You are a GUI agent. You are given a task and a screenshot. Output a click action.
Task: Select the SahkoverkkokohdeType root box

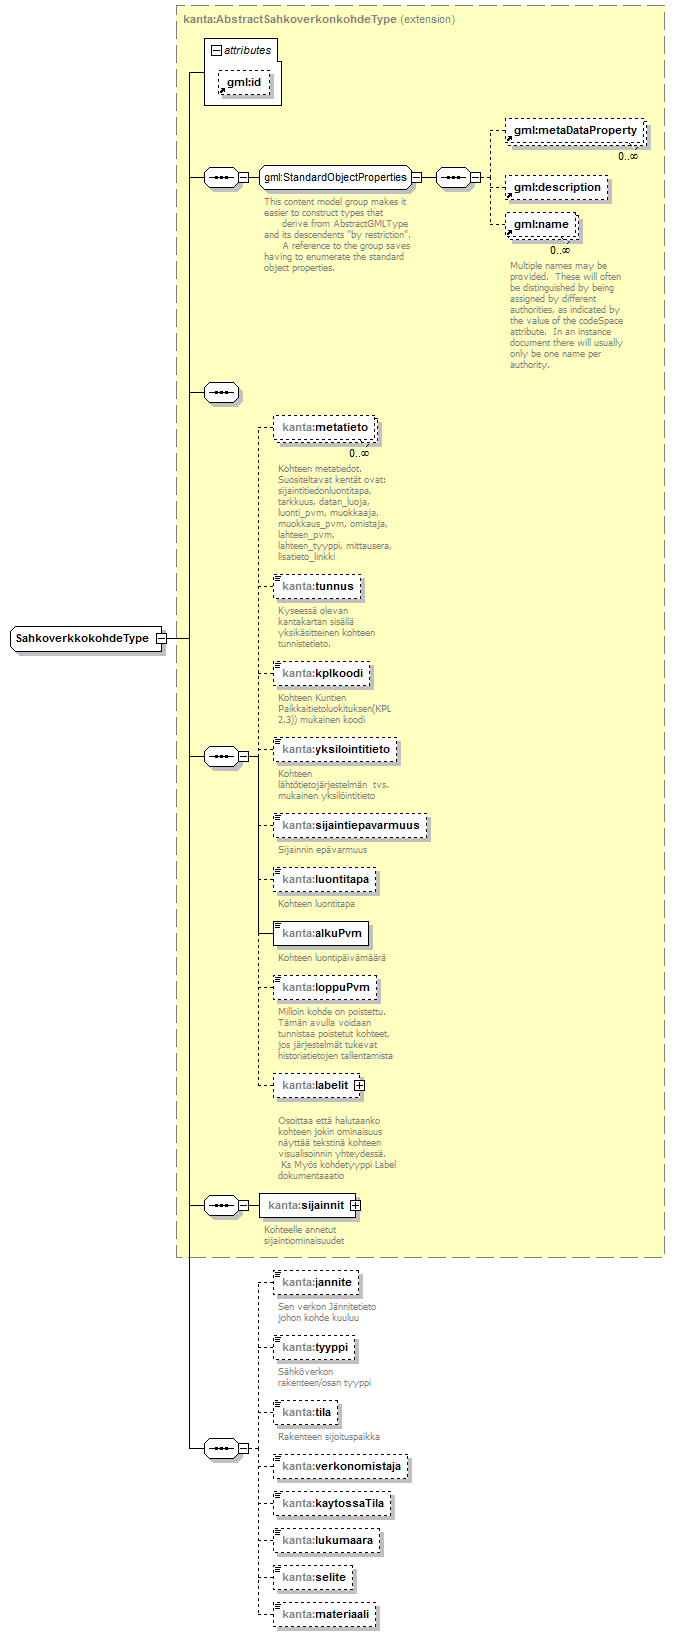click(x=86, y=638)
